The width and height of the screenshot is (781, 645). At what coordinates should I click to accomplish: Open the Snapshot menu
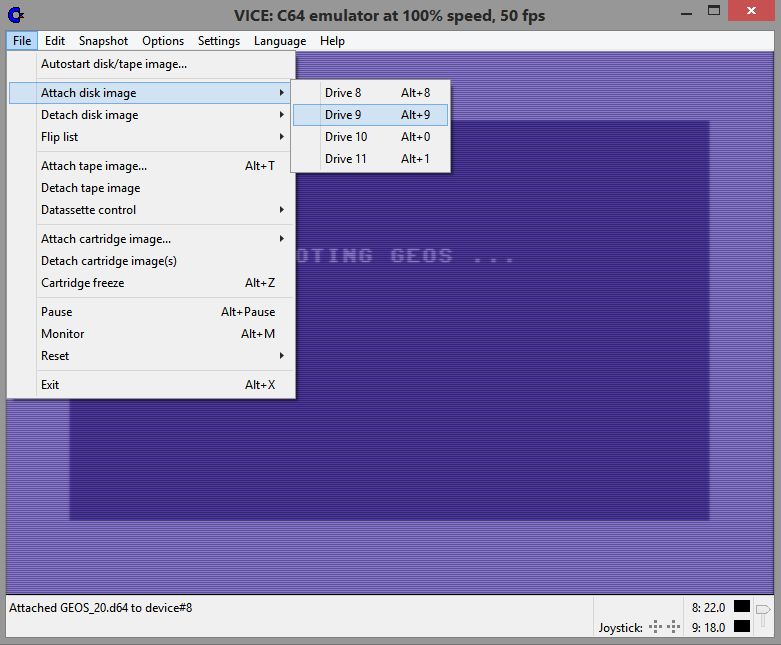[103, 41]
